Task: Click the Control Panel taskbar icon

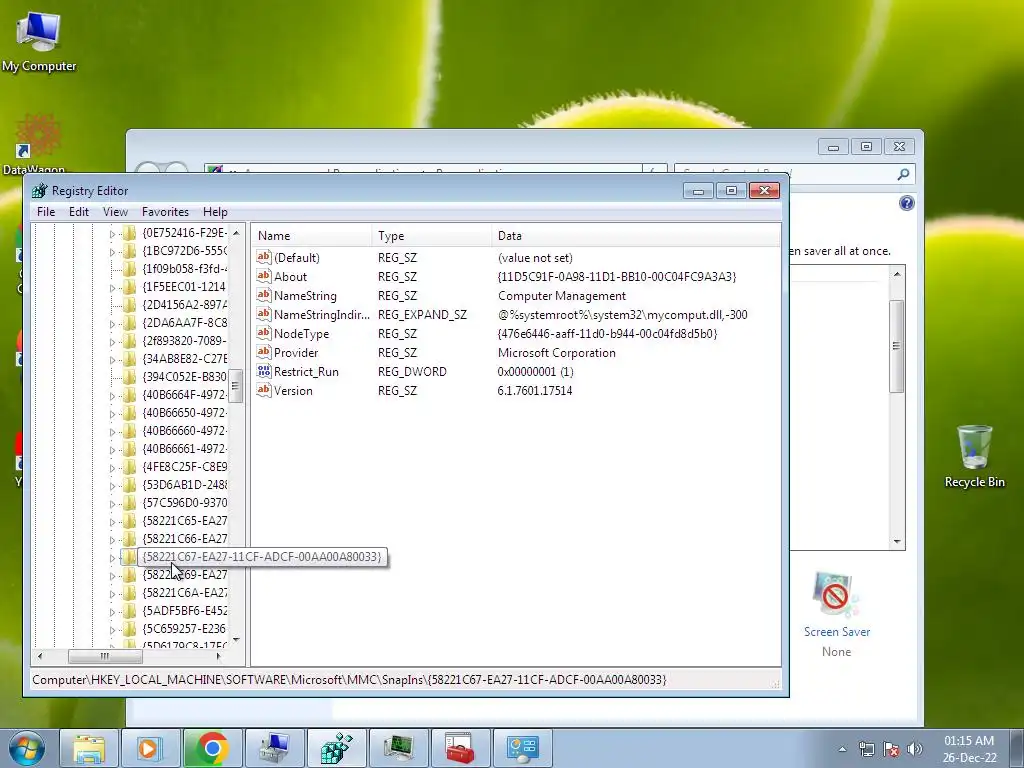Action: point(522,748)
